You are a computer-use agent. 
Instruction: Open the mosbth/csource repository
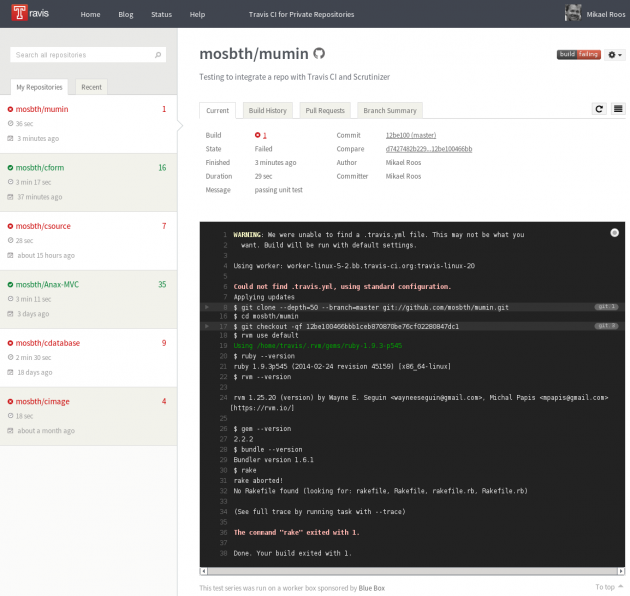43,226
